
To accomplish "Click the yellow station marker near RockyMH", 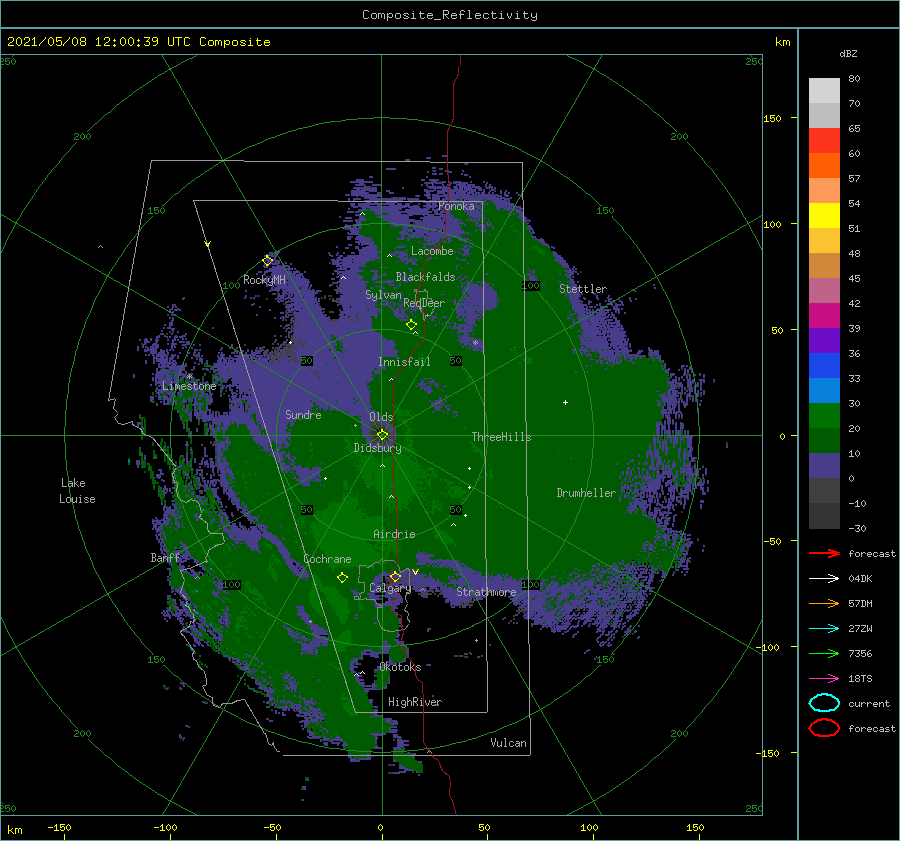I will [x=267, y=261].
